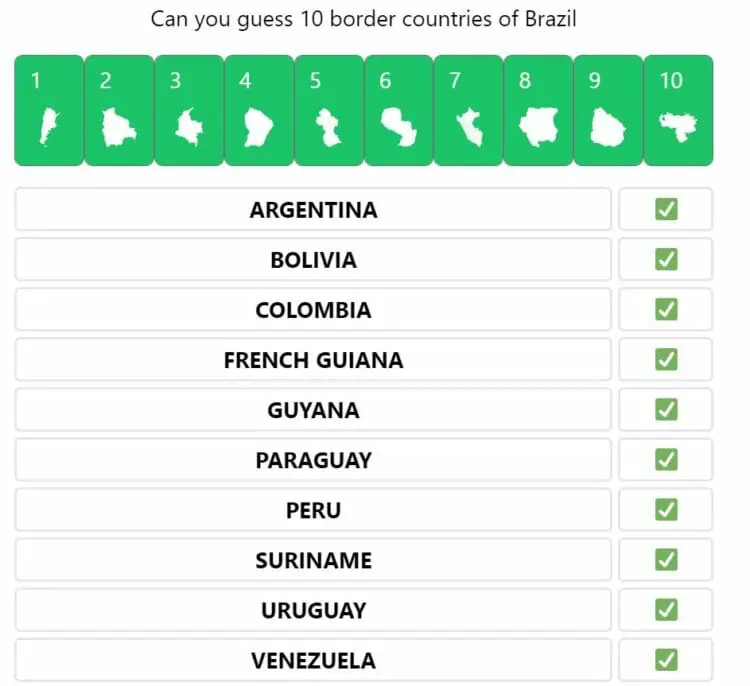Select the URUGUAY answer row
Viewport: 750px width, 686px height.
(313, 610)
